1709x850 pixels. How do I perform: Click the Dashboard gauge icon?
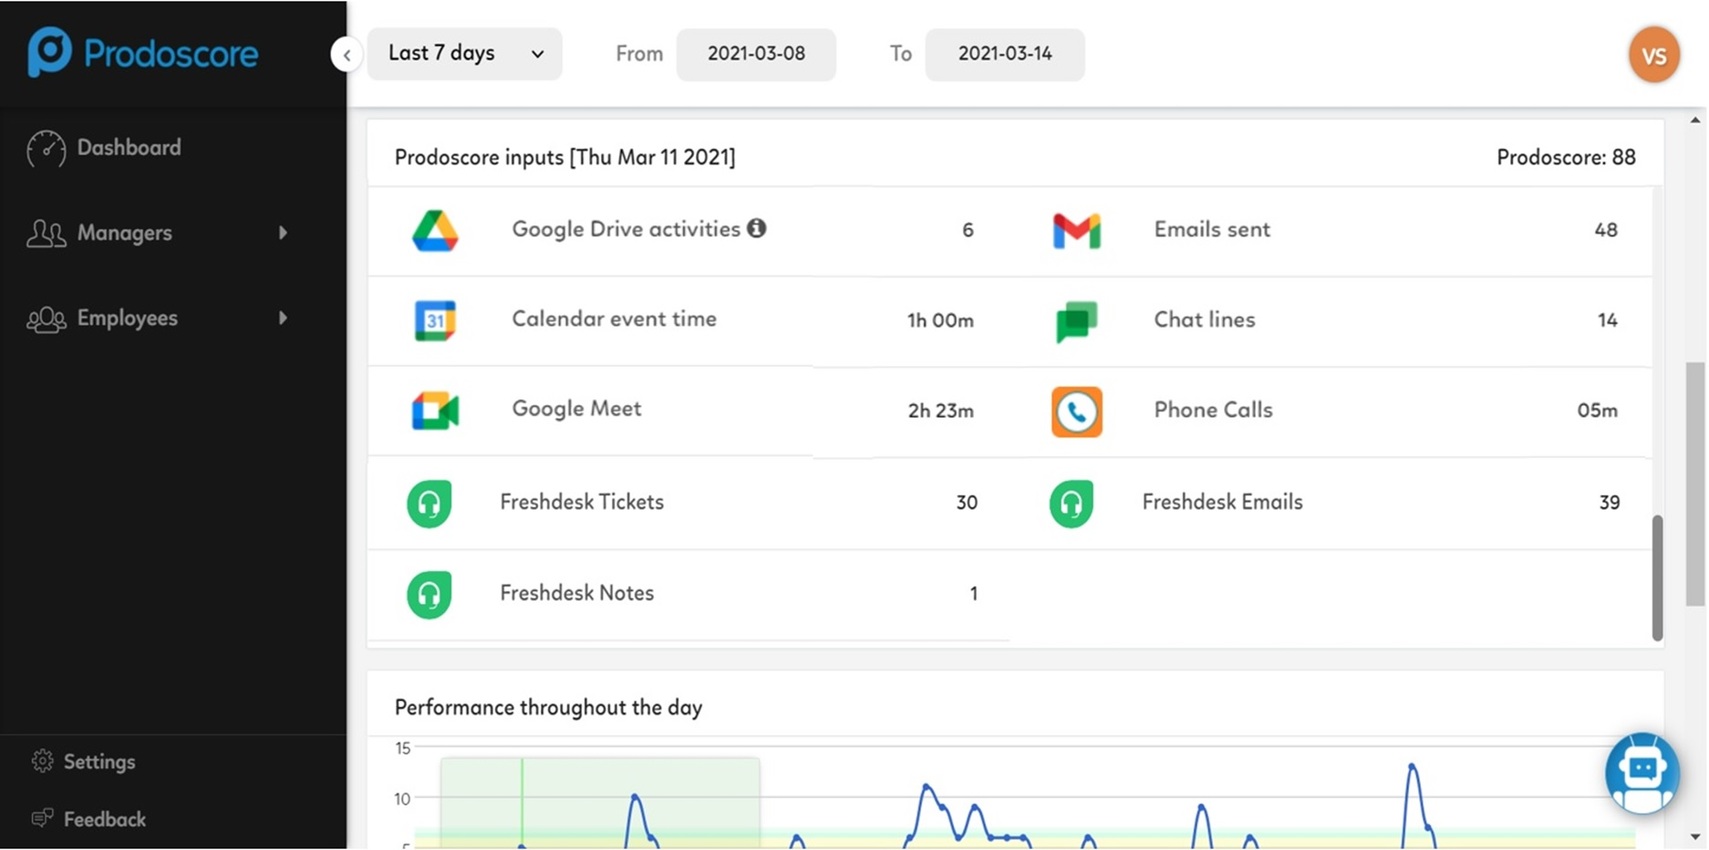pos(46,148)
